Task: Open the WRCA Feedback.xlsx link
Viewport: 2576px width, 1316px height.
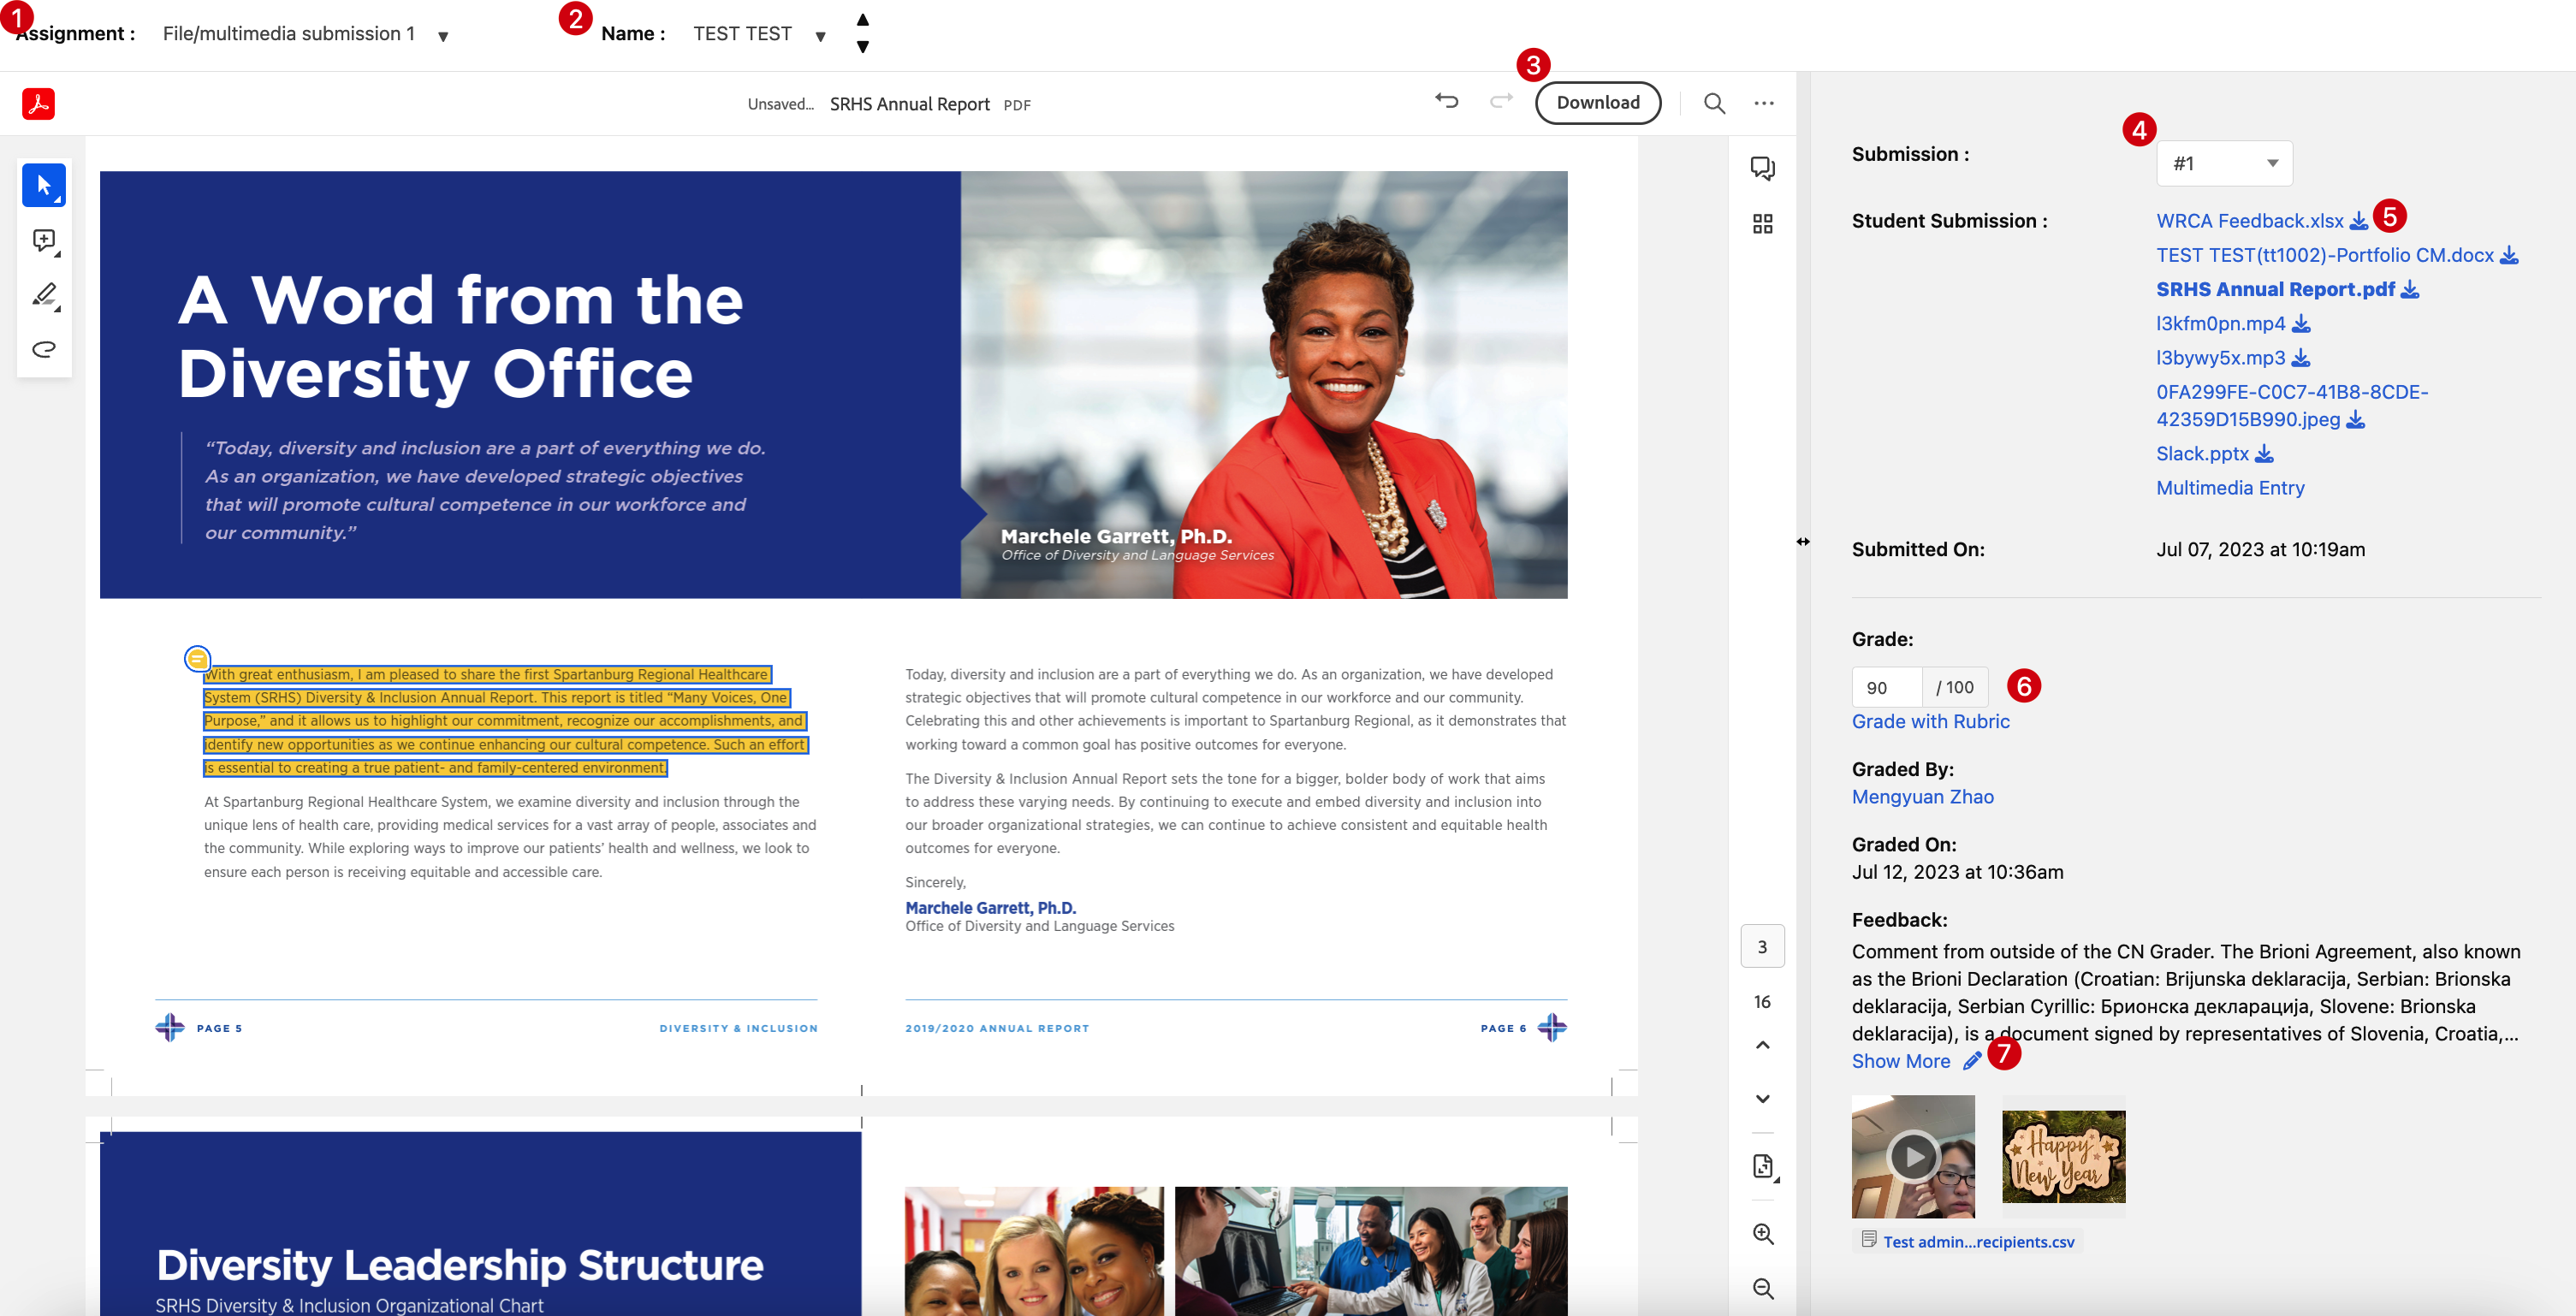Action: click(2249, 221)
